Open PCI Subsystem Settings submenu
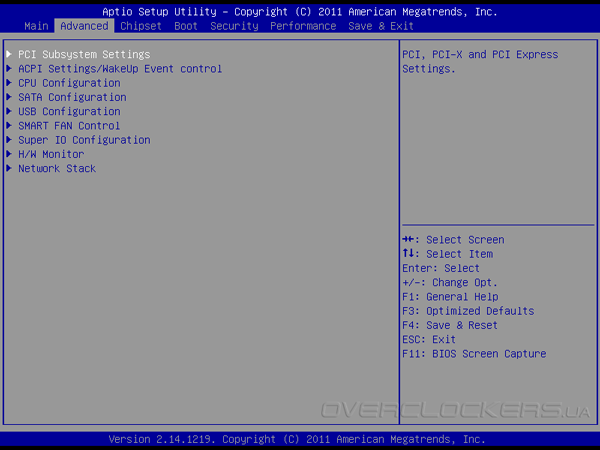600x450 pixels. point(84,54)
